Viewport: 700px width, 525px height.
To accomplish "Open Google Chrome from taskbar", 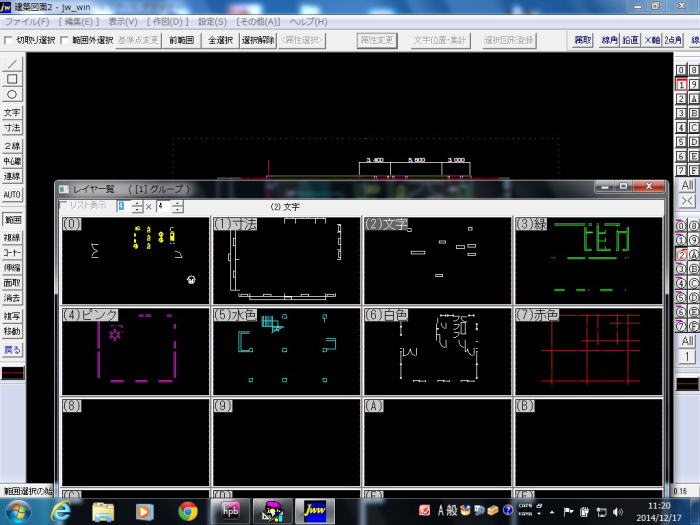I will click(188, 512).
